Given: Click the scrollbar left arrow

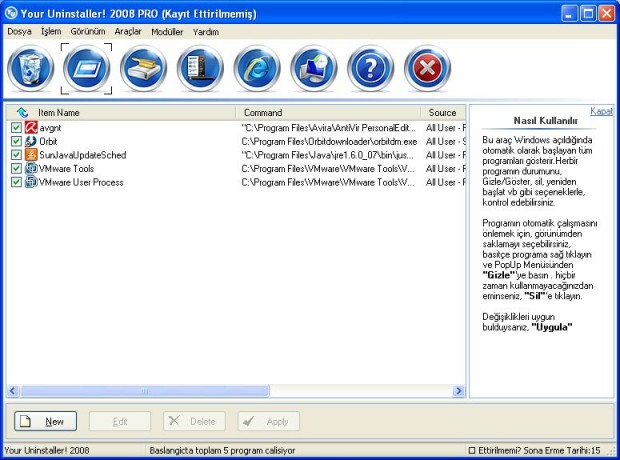Looking at the screenshot, I should 12,391.
